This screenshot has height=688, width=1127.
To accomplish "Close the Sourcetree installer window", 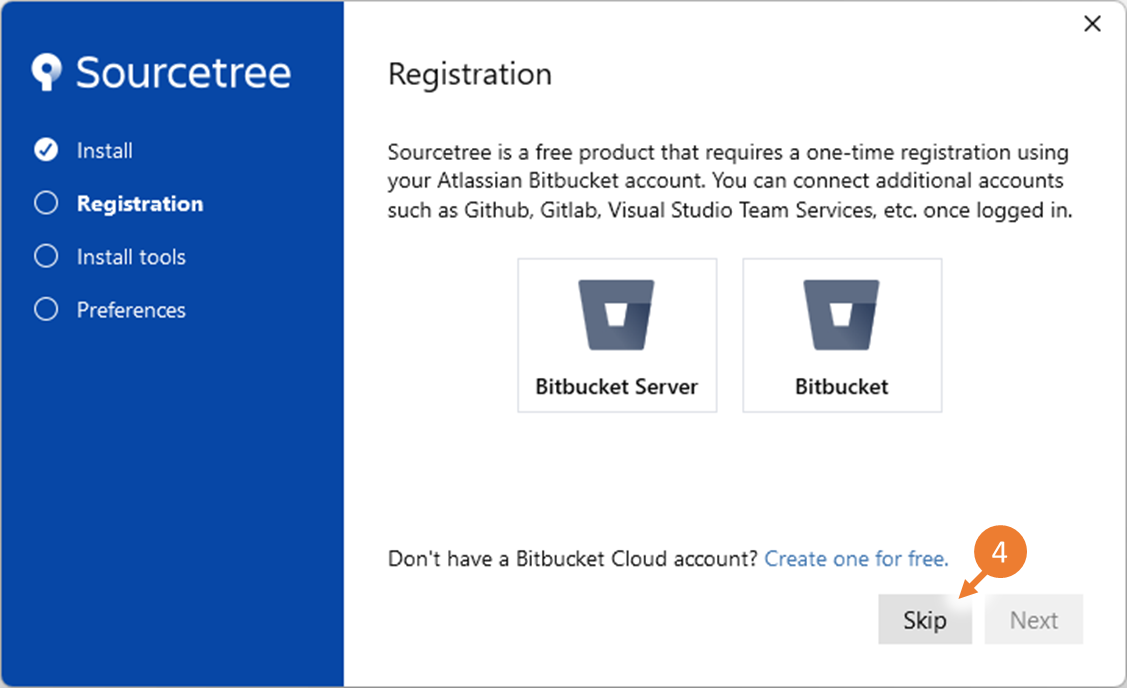I will [x=1092, y=24].
